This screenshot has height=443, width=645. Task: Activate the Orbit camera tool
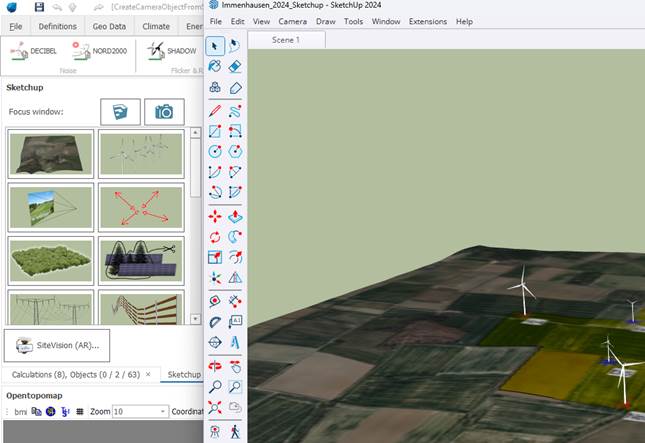[x=215, y=366]
